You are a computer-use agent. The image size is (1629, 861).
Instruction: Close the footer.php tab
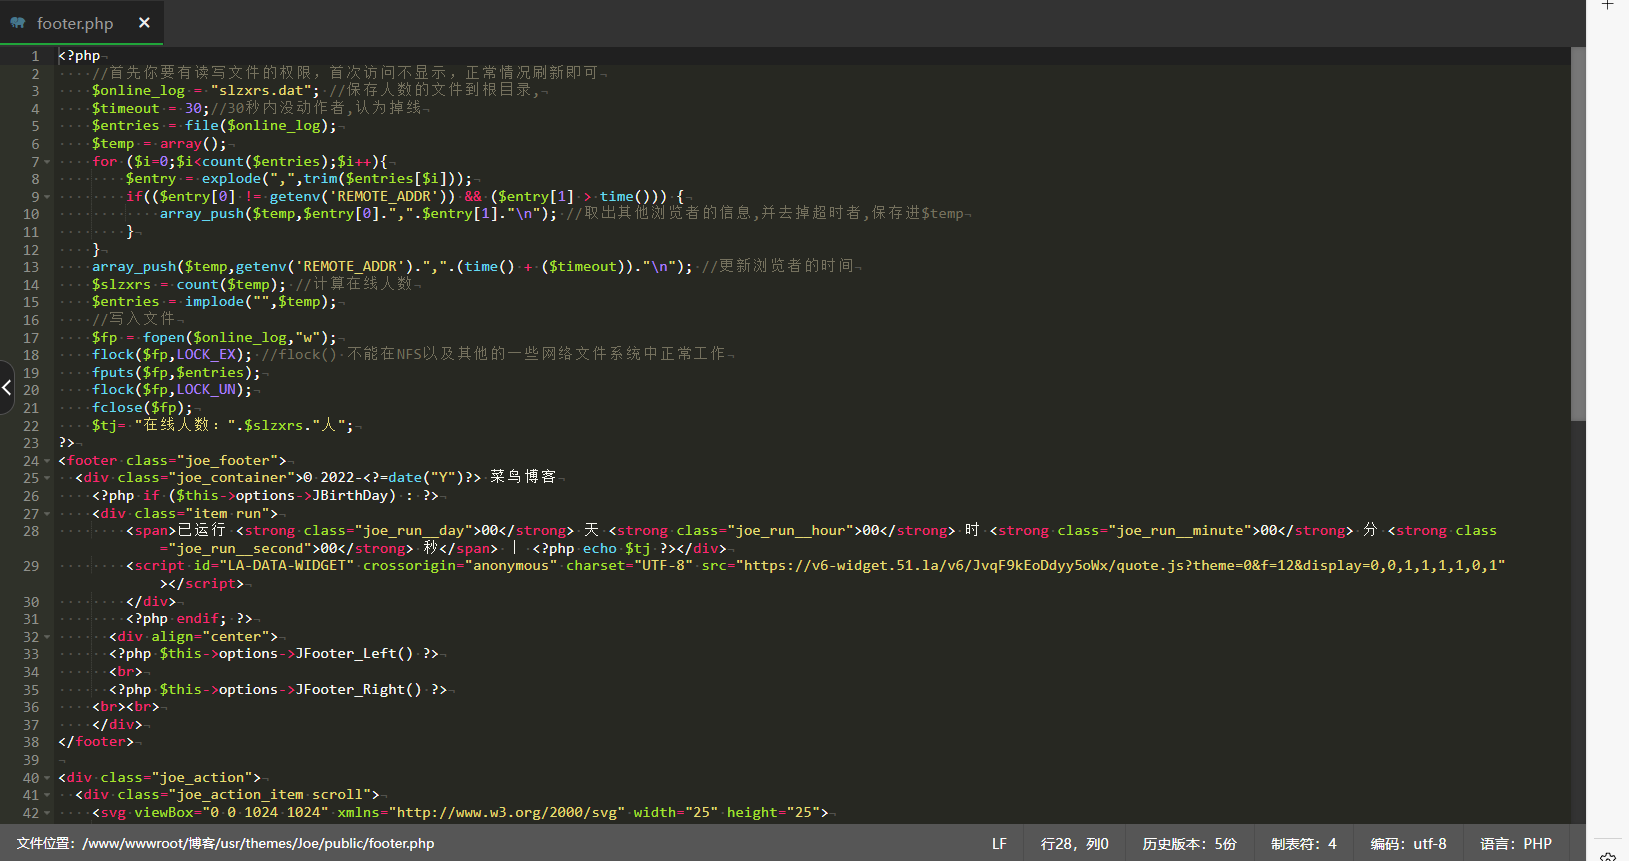144,22
